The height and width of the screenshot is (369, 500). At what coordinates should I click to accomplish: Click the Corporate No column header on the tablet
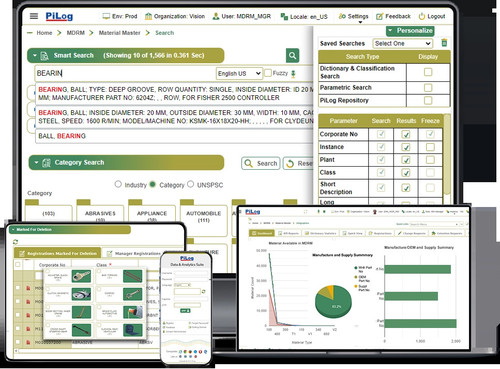52,265
